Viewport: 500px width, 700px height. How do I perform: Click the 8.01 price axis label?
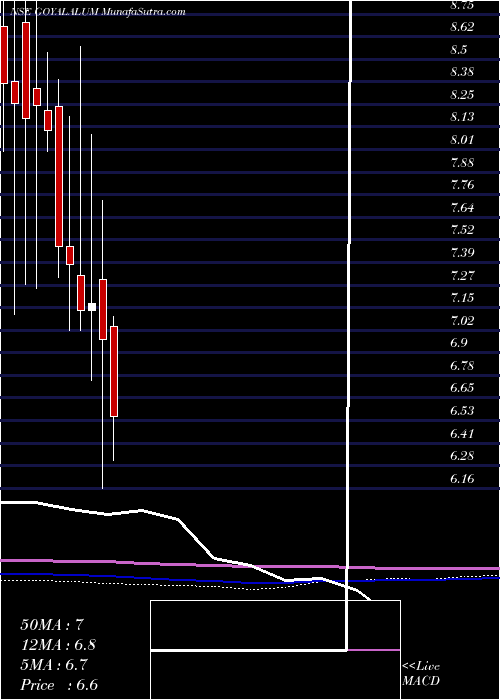click(462, 140)
